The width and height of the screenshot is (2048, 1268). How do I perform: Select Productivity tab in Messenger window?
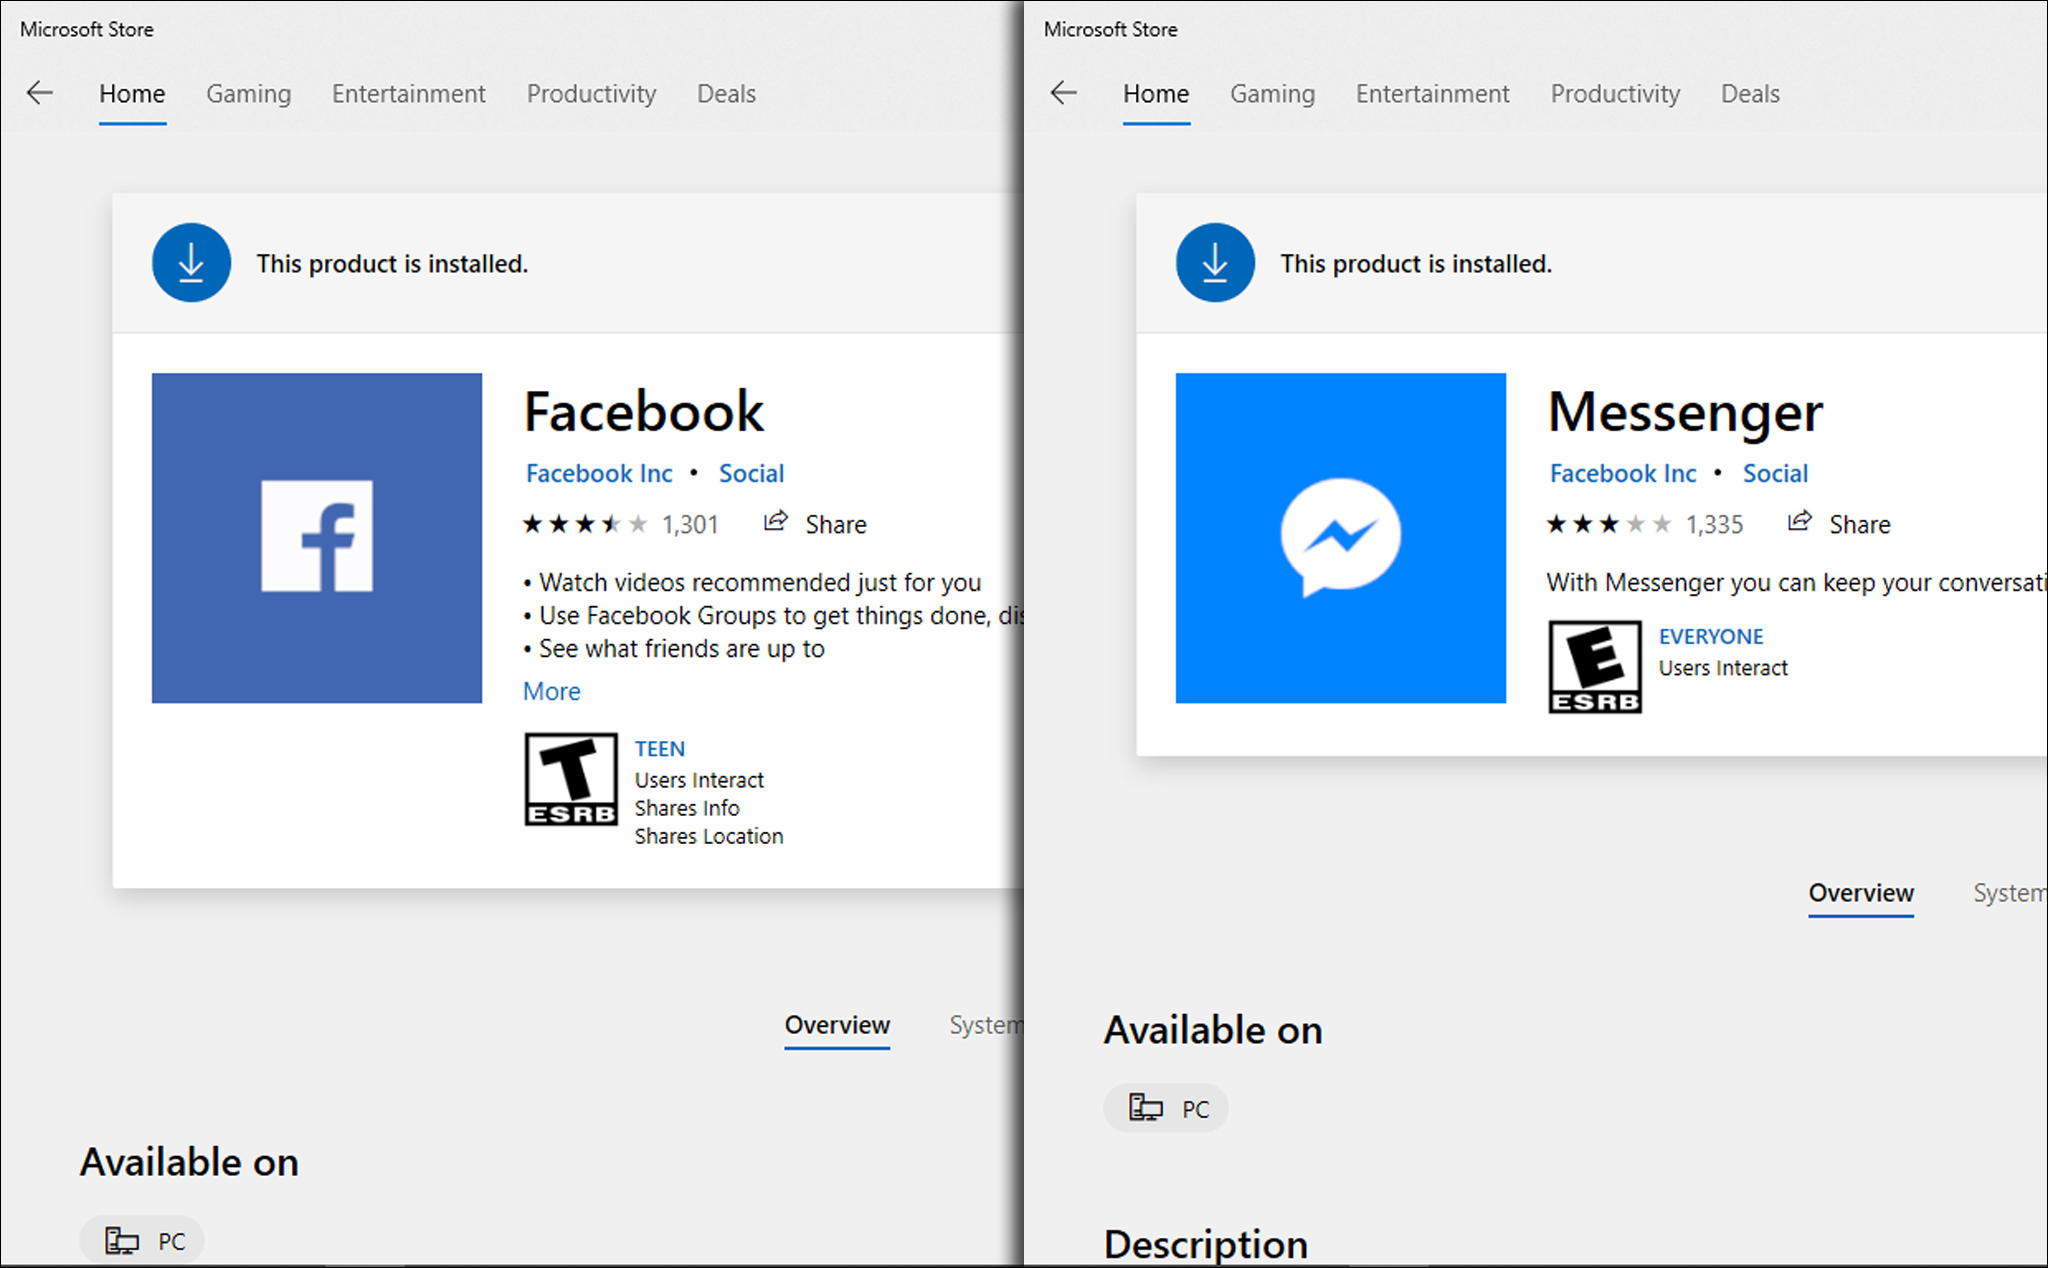[x=1616, y=94]
